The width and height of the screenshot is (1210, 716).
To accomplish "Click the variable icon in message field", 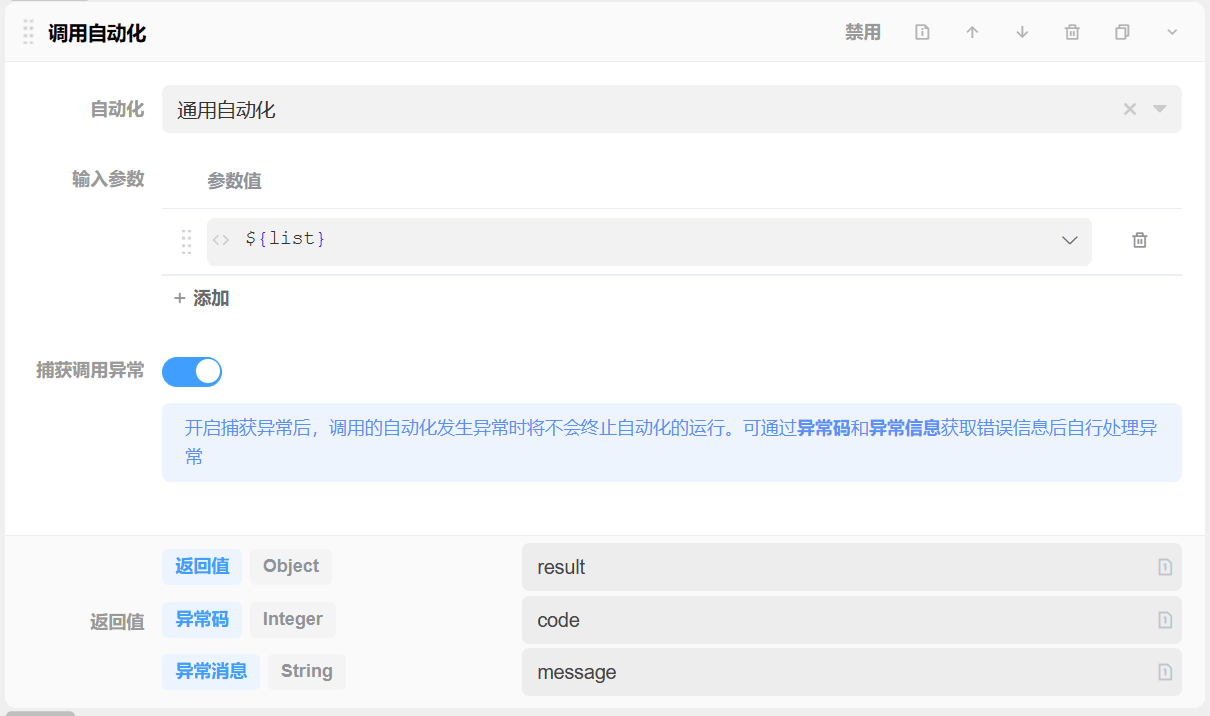I will pyautogui.click(x=1165, y=672).
